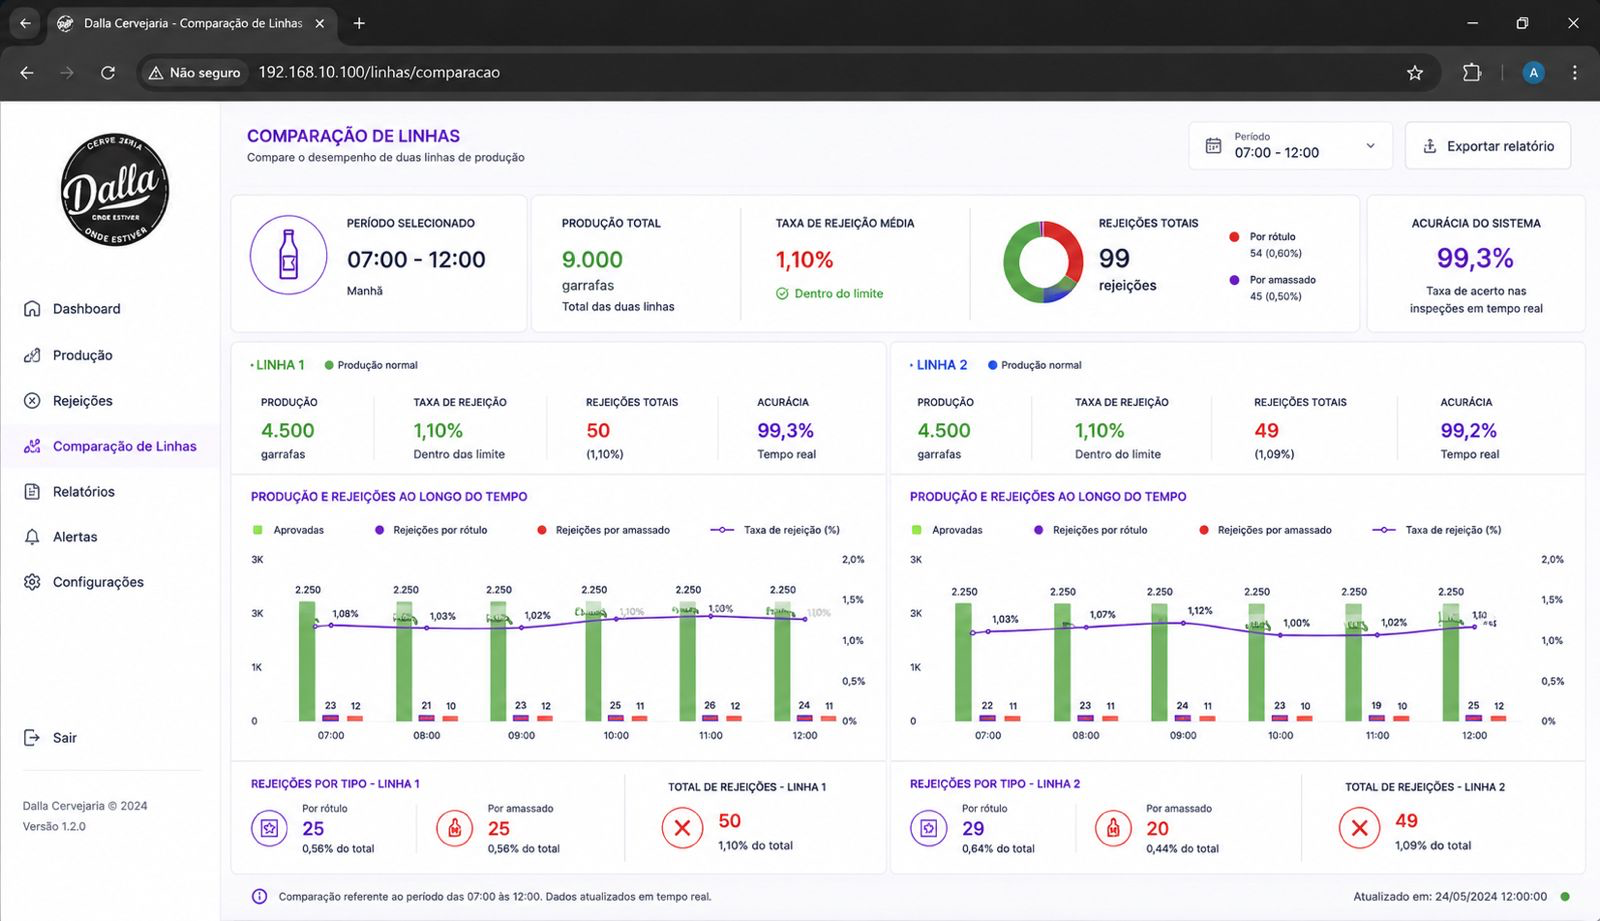Click the Por amassado bottle icon in Linha 1

[x=454, y=828]
